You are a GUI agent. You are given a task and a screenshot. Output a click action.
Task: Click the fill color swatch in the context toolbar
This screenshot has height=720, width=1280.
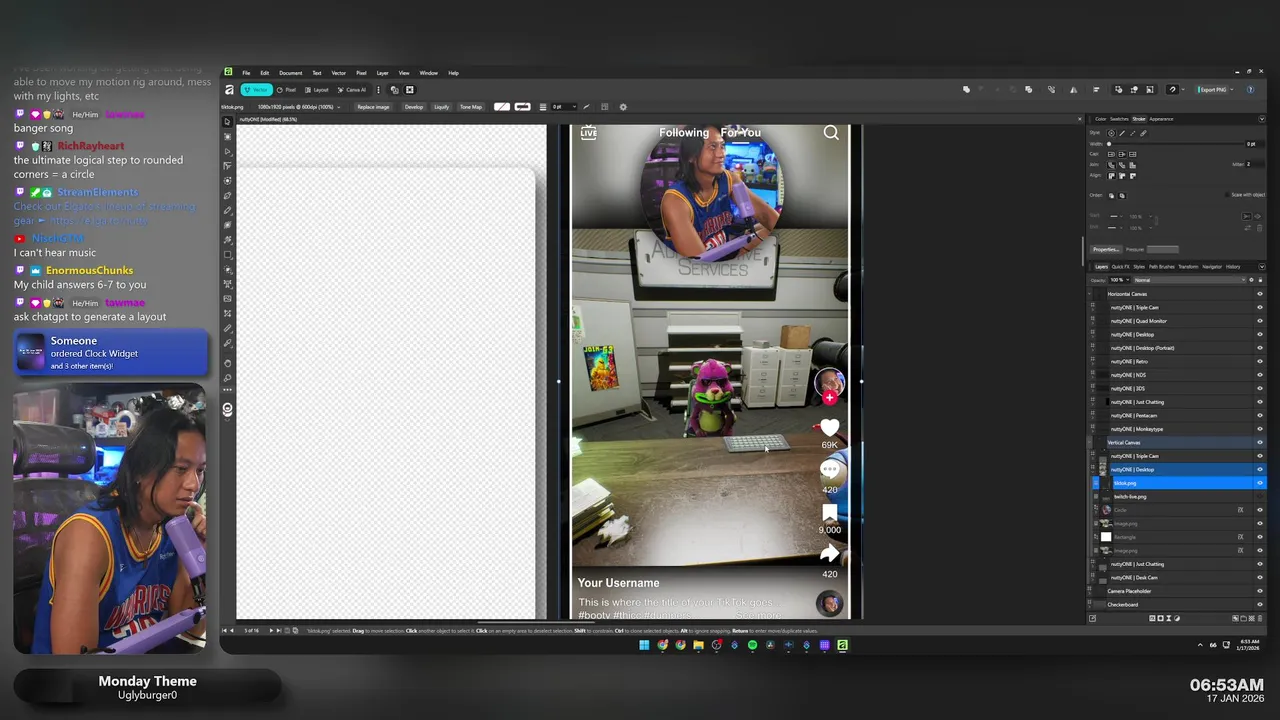pyautogui.click(x=502, y=107)
